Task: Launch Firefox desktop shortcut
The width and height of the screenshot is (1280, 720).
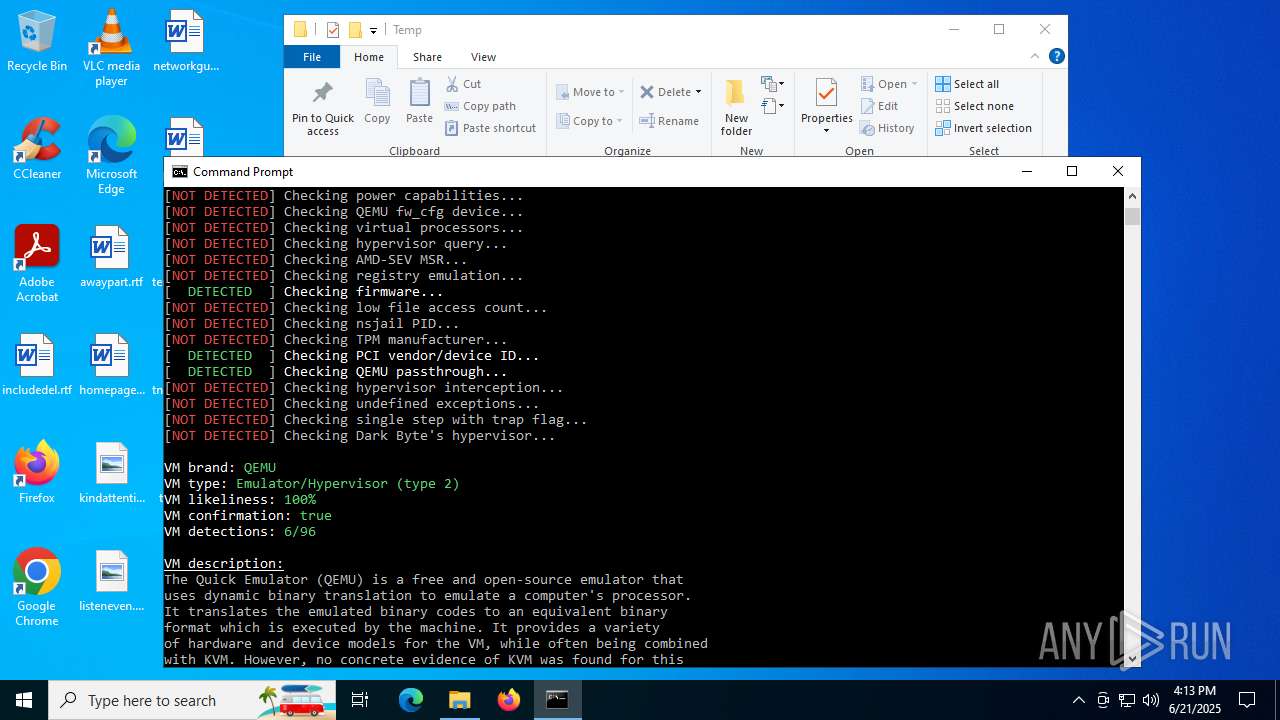Action: tap(37, 474)
